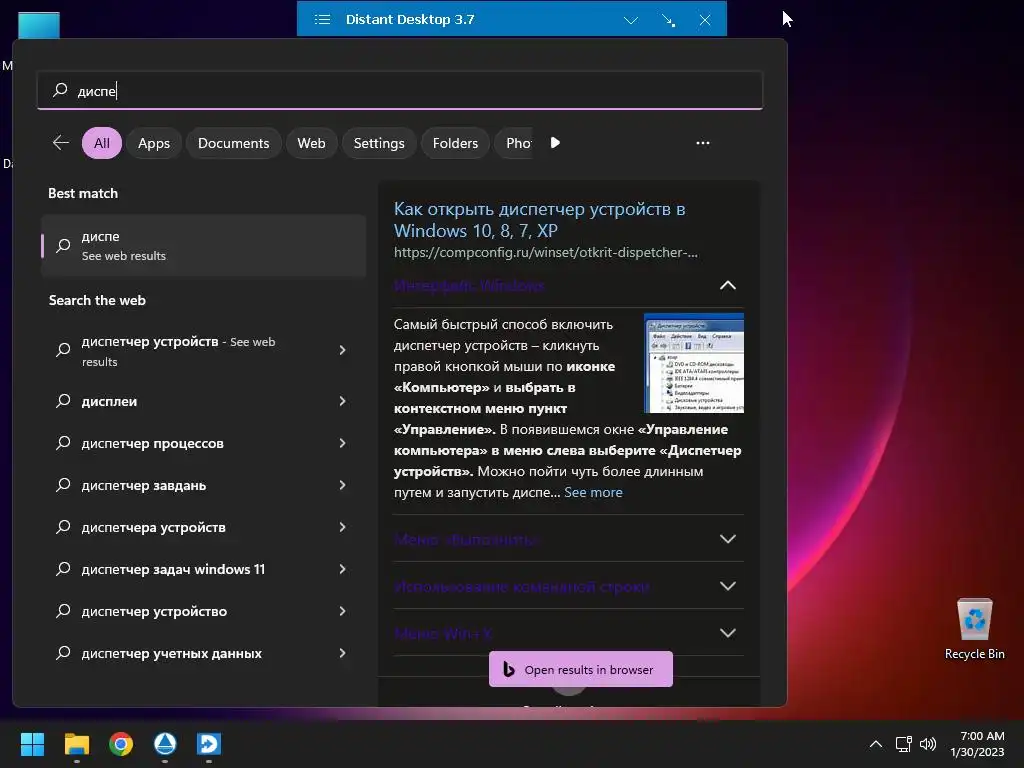This screenshot has height=768, width=1024.
Task: Switch to the Documents filter tab
Action: click(x=234, y=143)
